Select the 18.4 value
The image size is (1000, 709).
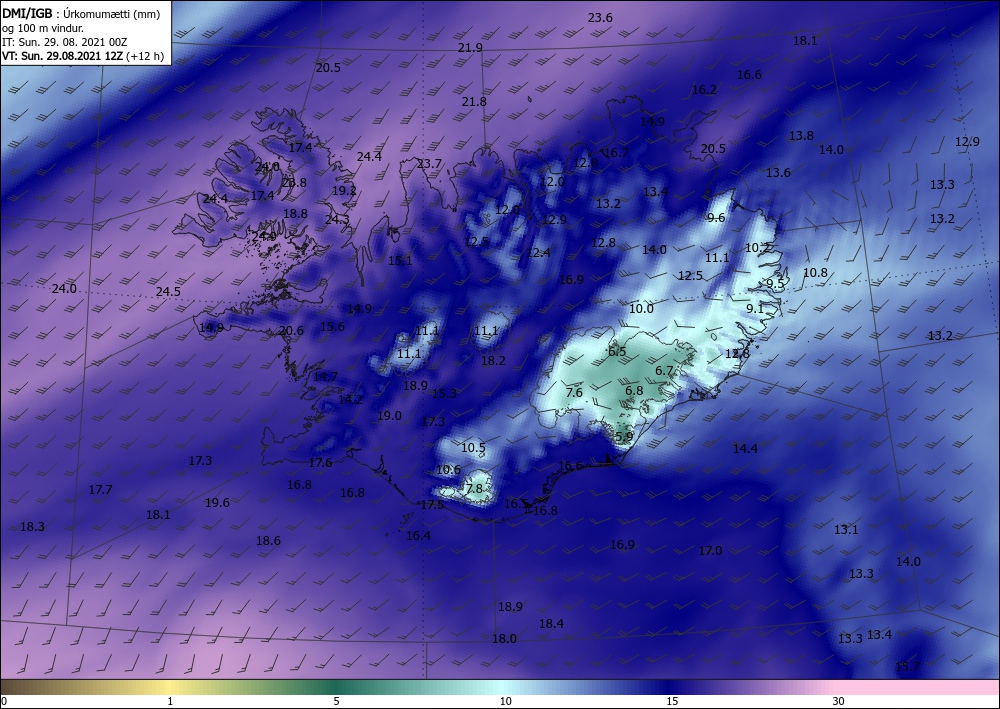[552, 624]
